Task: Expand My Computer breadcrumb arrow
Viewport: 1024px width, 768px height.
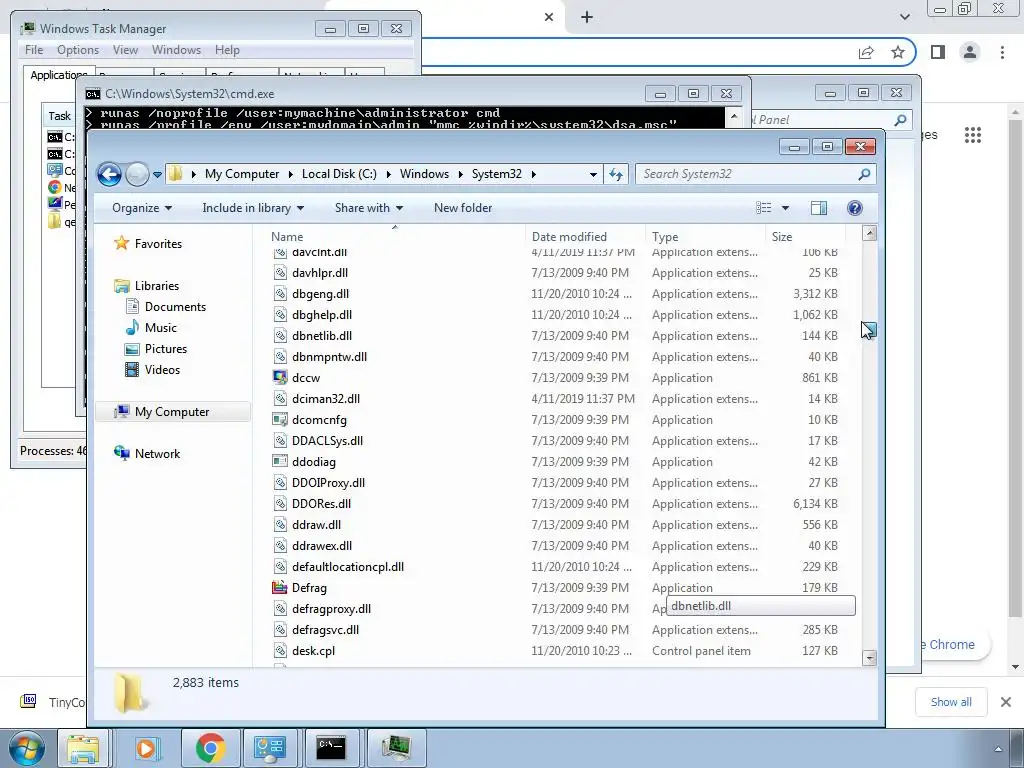Action: coord(289,174)
